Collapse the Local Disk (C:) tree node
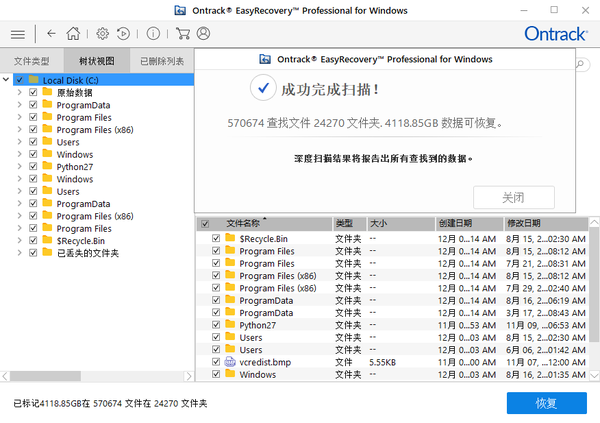Image resolution: width=600 pixels, height=423 pixels. point(7,80)
